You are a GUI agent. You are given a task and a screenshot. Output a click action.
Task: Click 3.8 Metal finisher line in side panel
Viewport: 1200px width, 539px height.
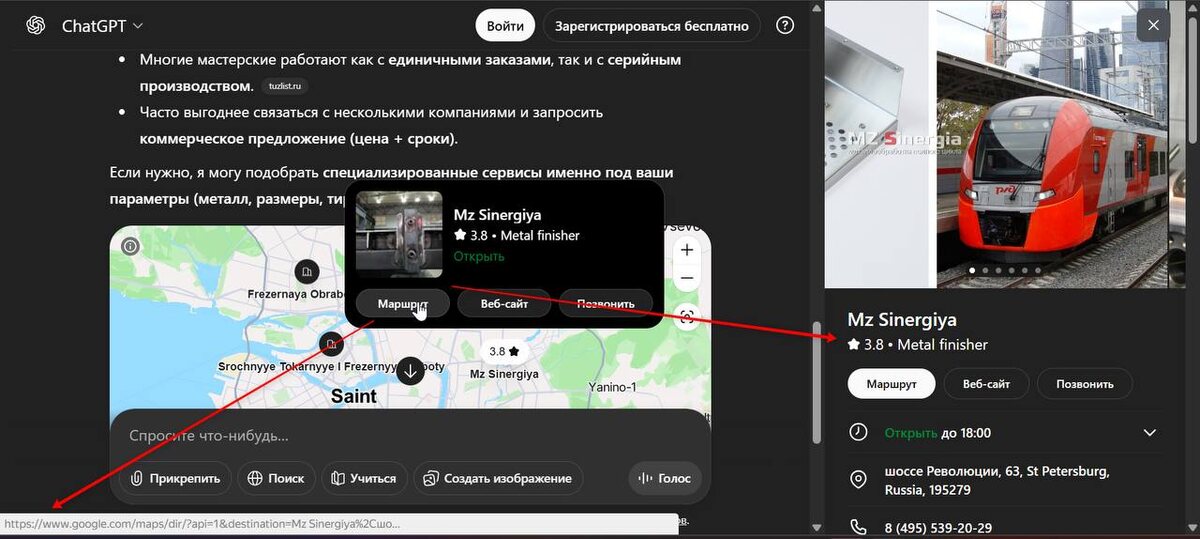point(917,345)
